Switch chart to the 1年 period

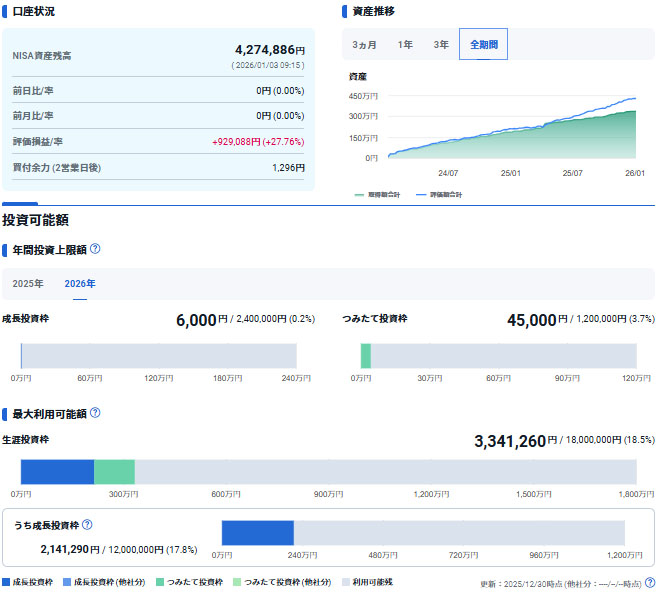pos(405,45)
